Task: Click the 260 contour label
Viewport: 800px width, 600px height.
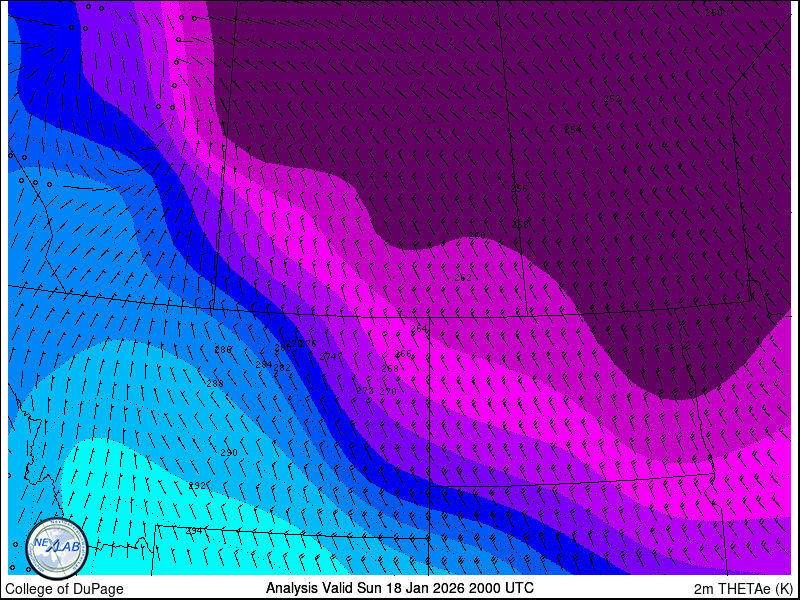Action: click(x=477, y=236)
